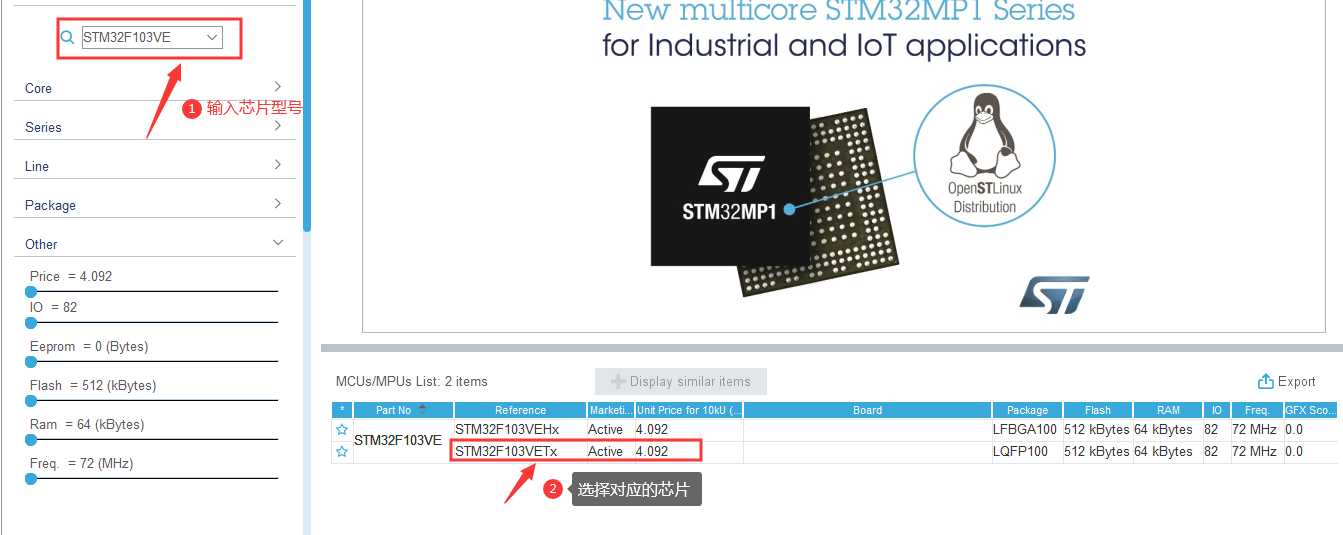Click the favorites star column header

tap(342, 410)
